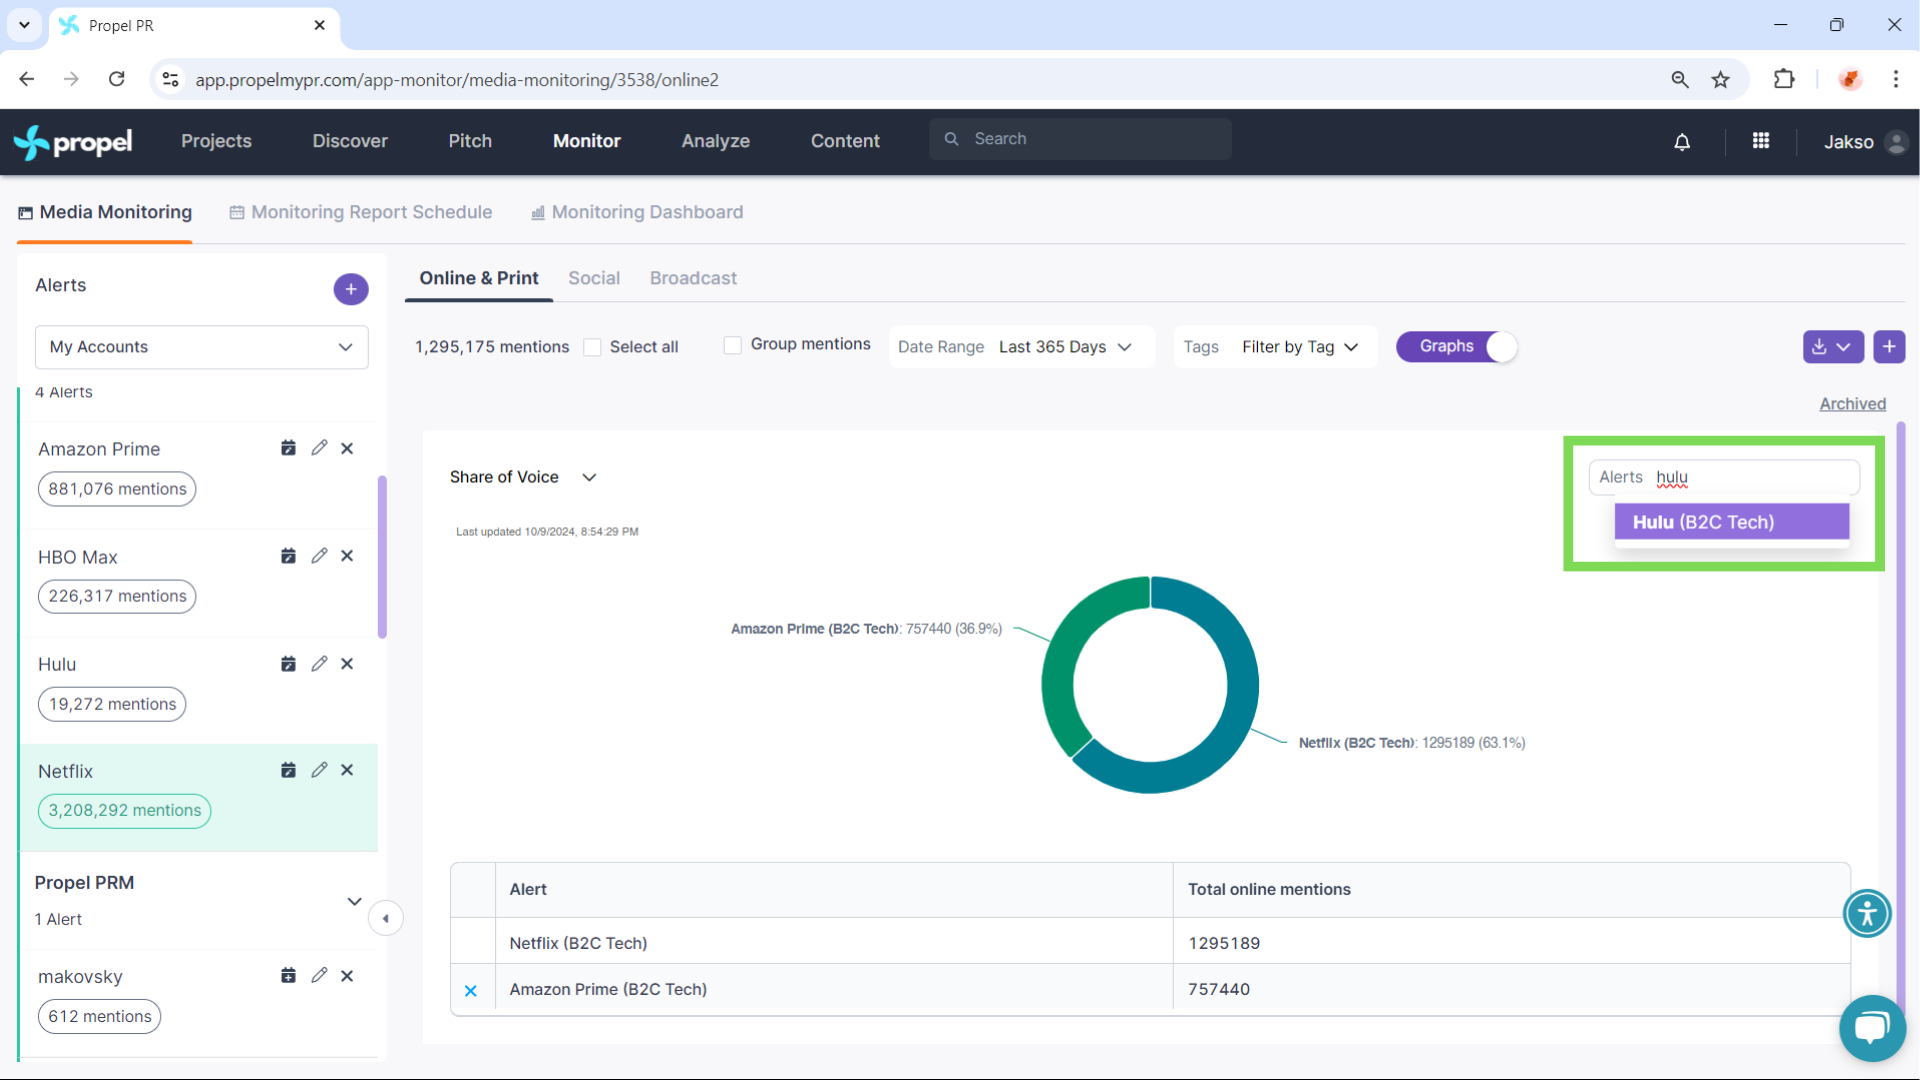Edit the HBO Max alert
This screenshot has width=1920, height=1080.
[319, 555]
